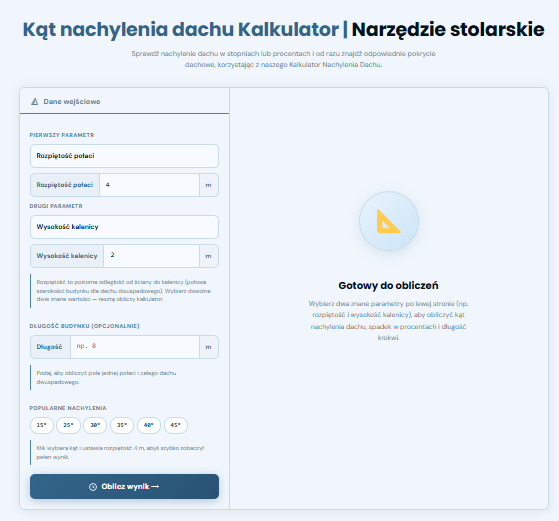Click the subtitle starting Sprawdź nachylenie dachu
This screenshot has height=521, width=559.
coord(283,59)
